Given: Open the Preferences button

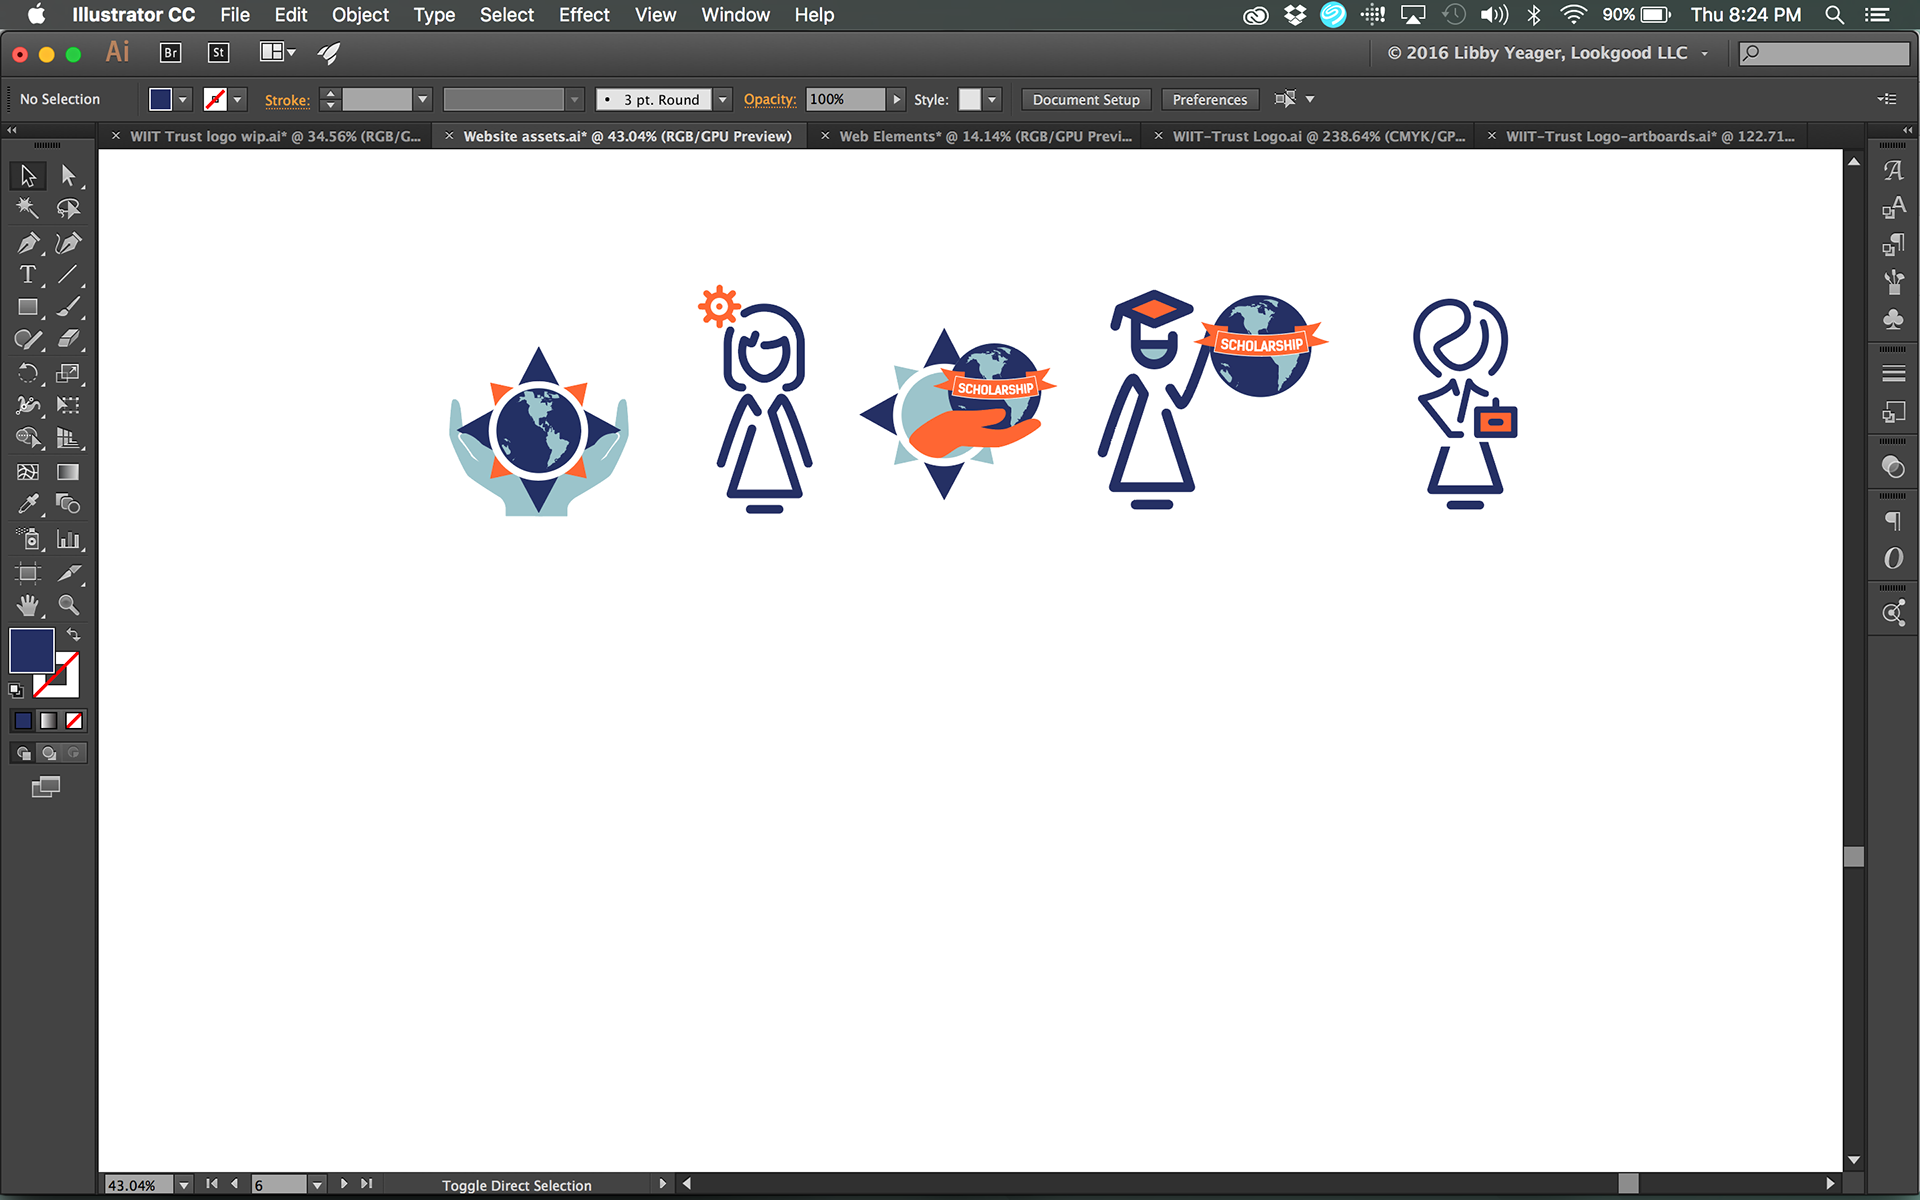Looking at the screenshot, I should pyautogui.click(x=1209, y=100).
